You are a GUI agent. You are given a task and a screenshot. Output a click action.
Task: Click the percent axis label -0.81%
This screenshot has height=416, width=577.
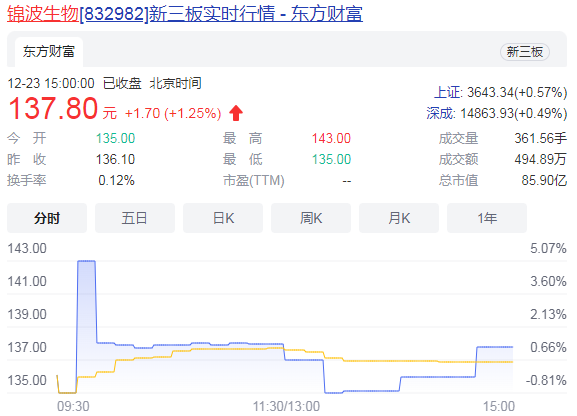point(546,380)
